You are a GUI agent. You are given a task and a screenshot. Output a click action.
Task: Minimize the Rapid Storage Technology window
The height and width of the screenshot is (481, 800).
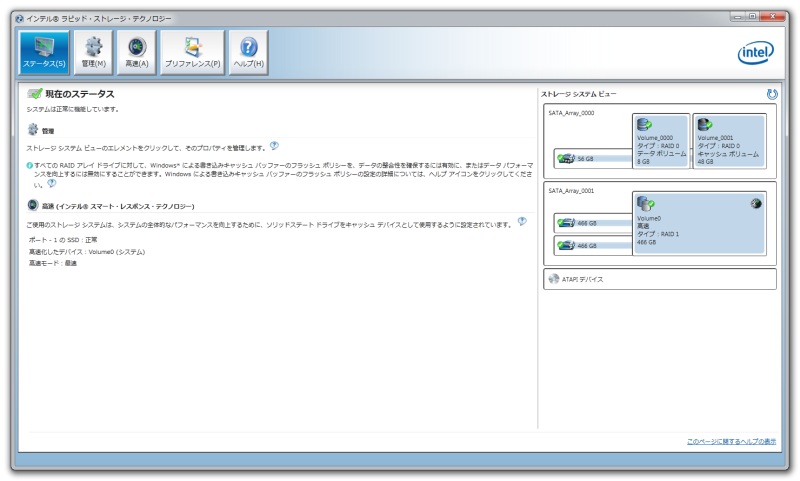pos(738,17)
